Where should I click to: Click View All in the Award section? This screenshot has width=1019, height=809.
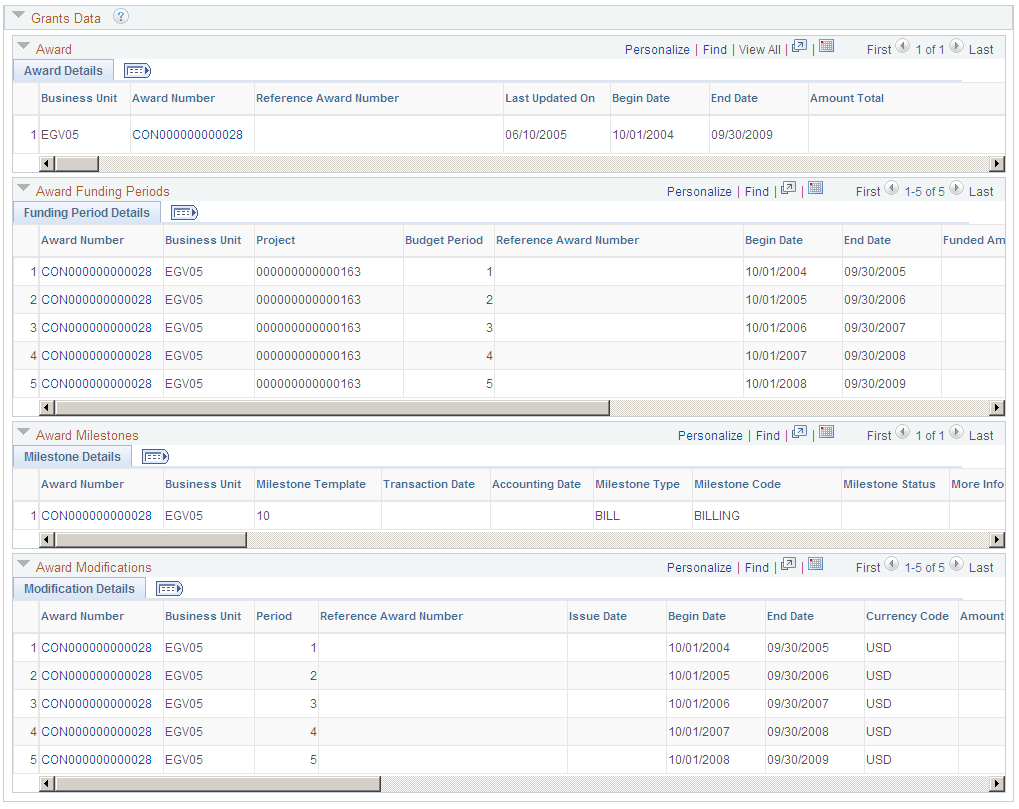coord(759,48)
